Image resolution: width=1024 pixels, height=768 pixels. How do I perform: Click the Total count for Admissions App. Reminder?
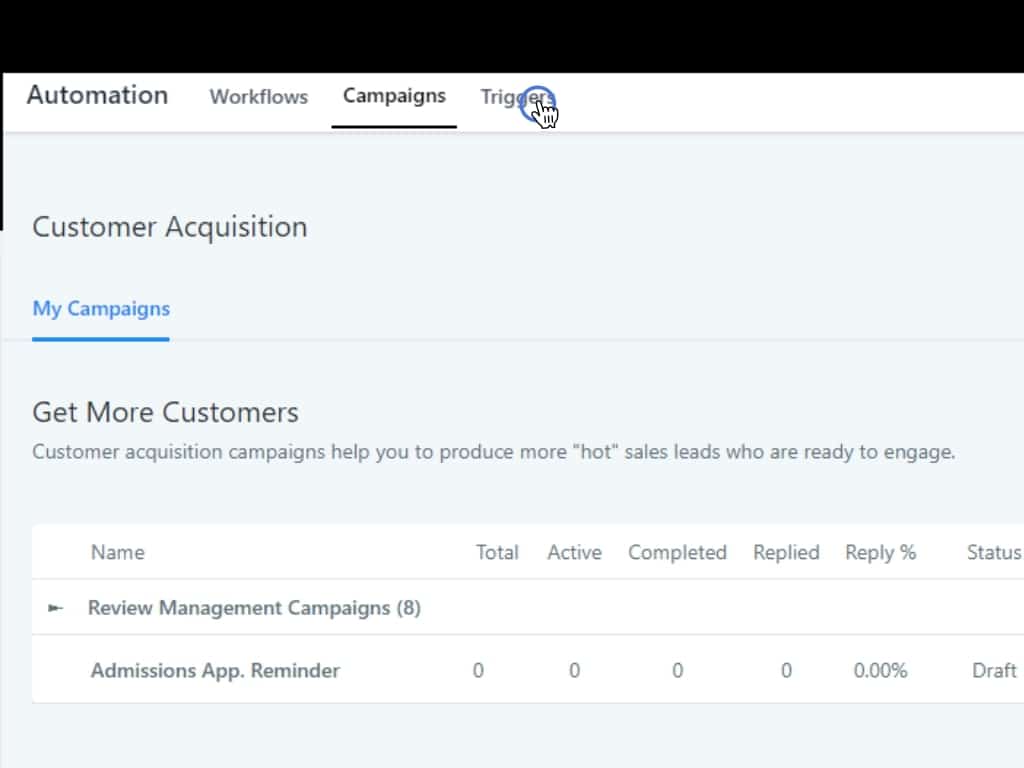pos(478,670)
